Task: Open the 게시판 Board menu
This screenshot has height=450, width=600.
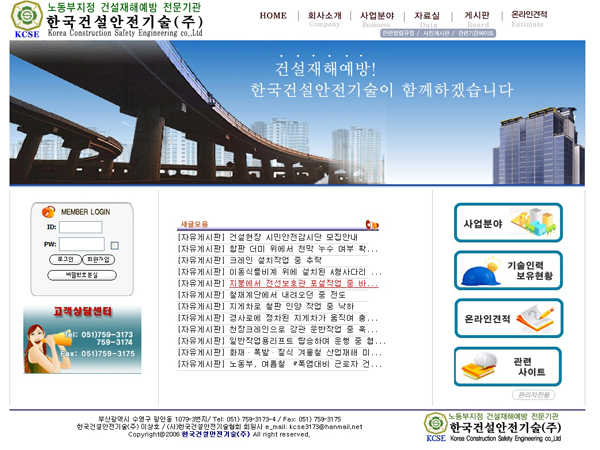Action: (x=477, y=18)
